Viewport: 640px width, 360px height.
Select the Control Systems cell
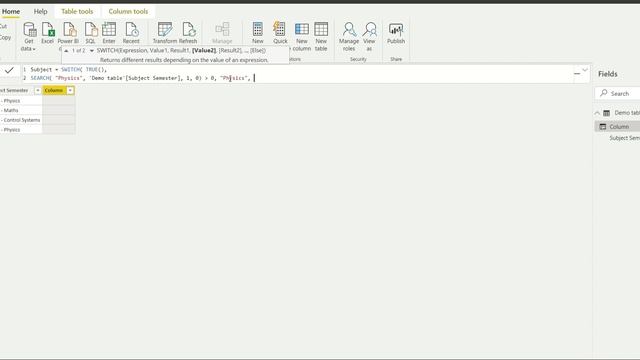point(21,120)
